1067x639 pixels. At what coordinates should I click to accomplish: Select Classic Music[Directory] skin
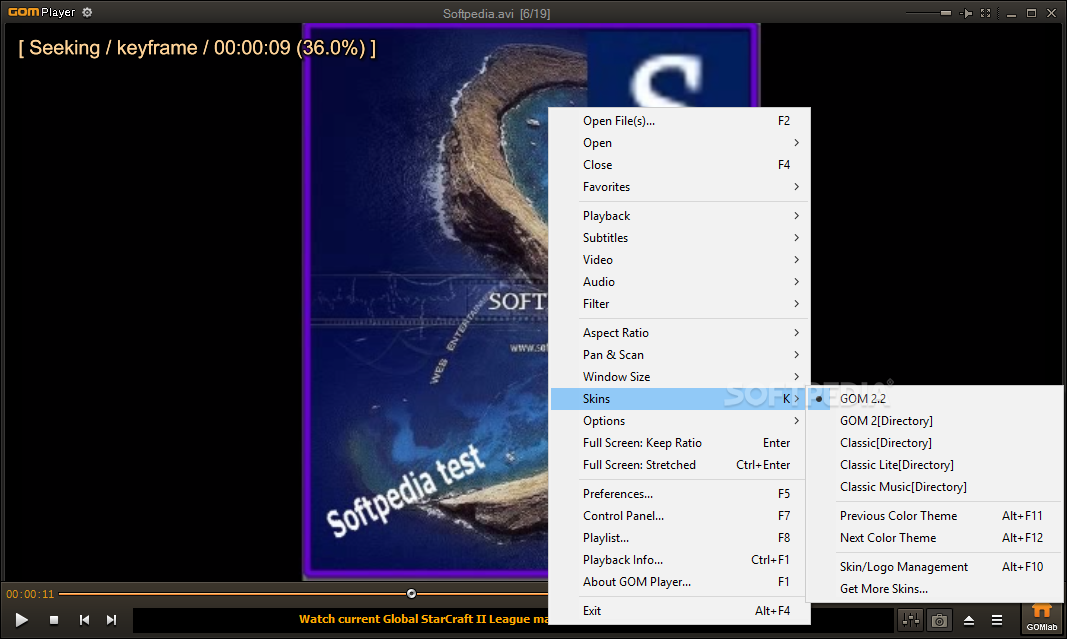(x=935, y=487)
